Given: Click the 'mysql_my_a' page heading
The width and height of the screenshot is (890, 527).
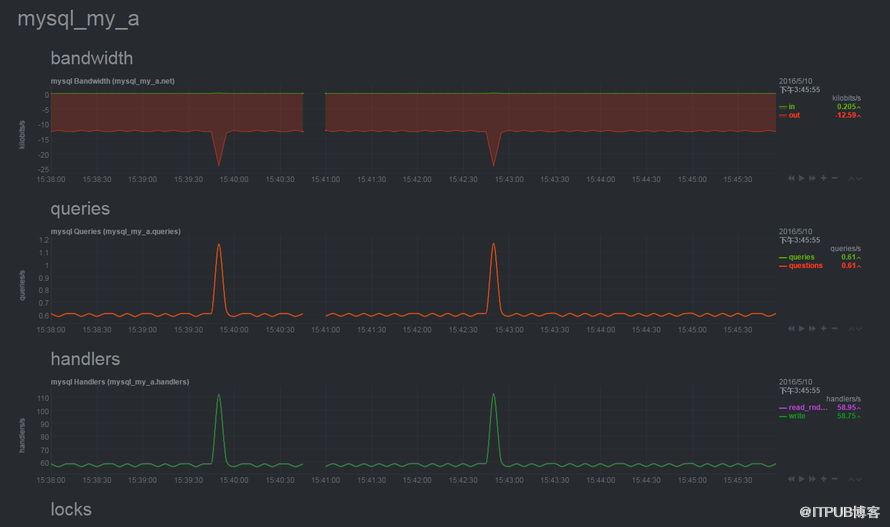Looking at the screenshot, I should (x=78, y=19).
